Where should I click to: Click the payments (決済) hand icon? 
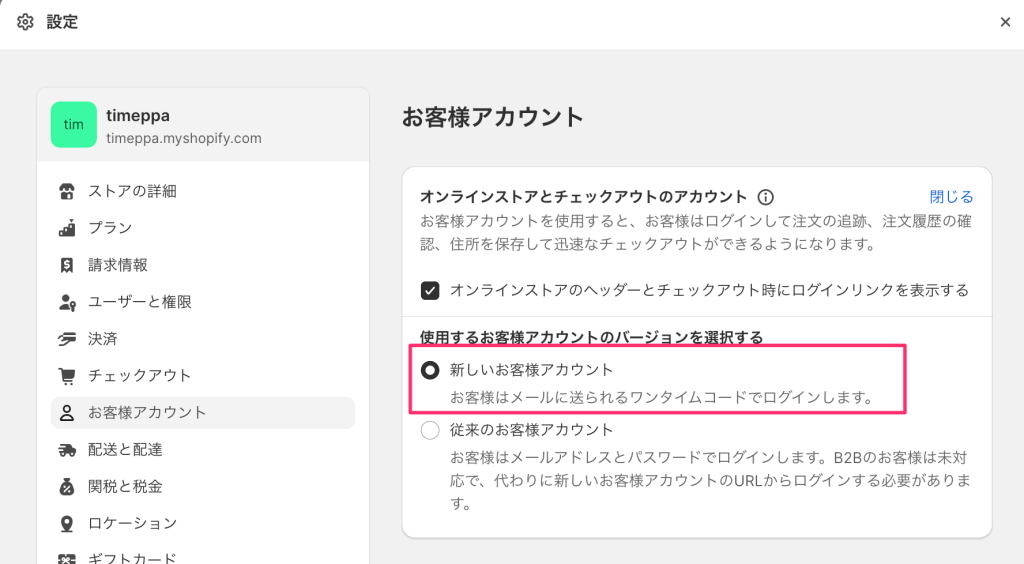(67, 339)
